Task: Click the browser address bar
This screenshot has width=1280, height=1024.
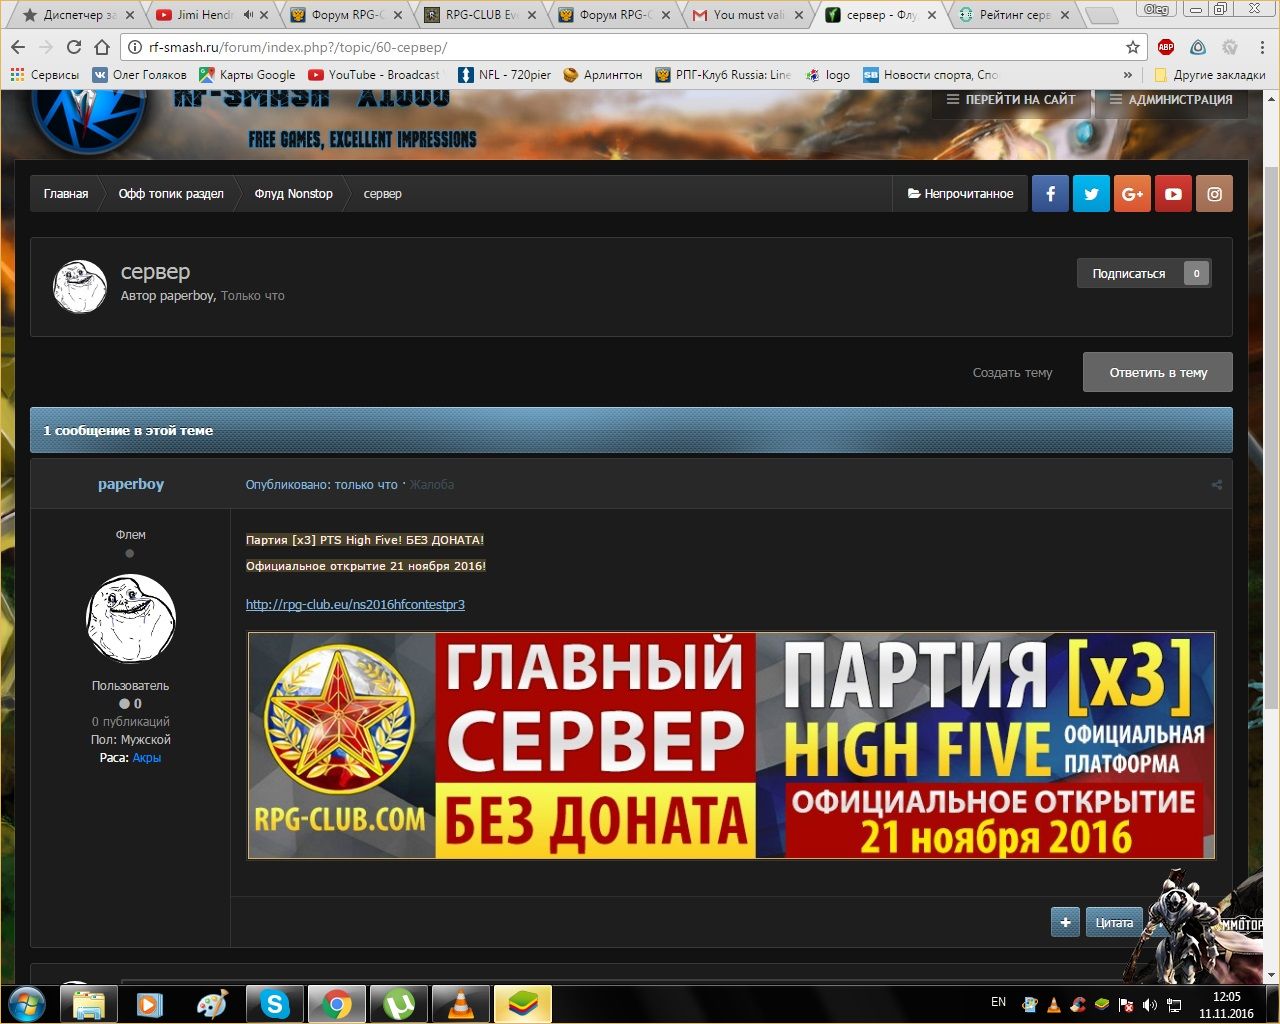Action: [x=620, y=47]
